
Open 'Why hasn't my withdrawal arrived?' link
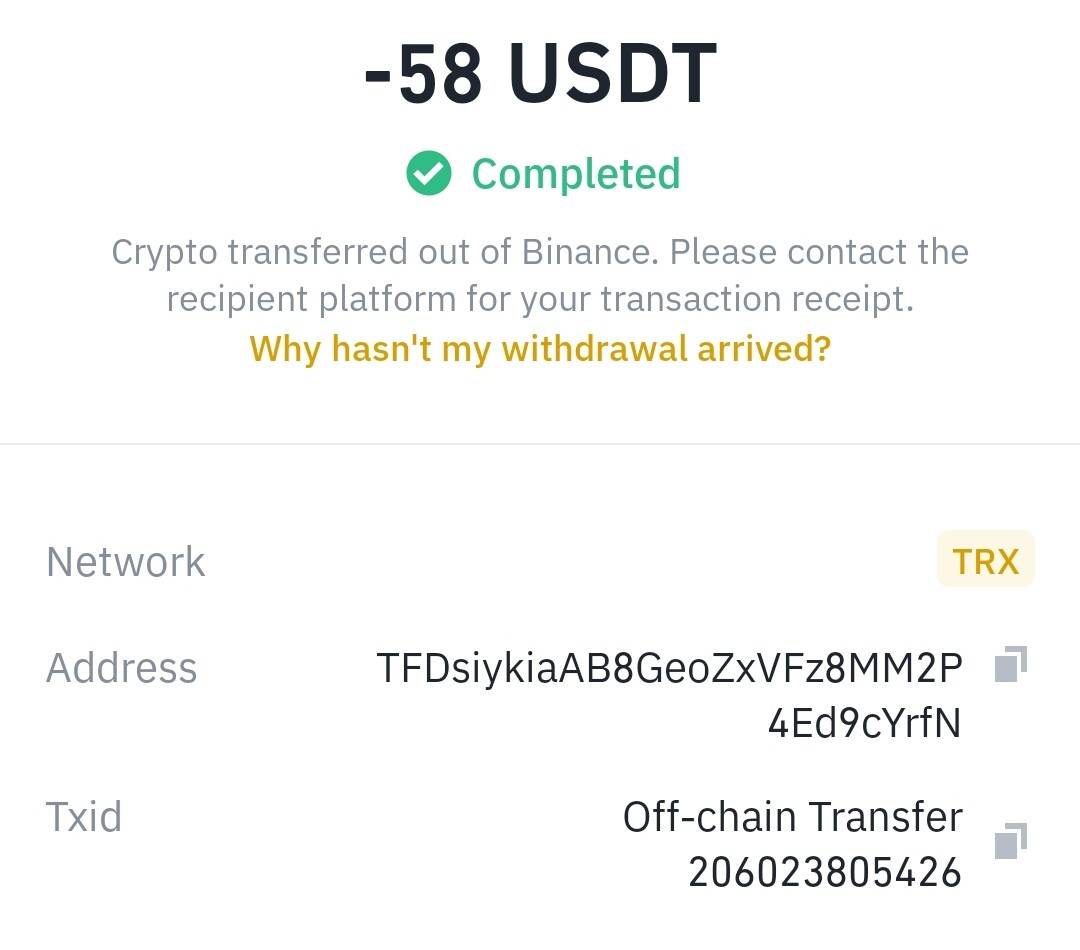540,349
